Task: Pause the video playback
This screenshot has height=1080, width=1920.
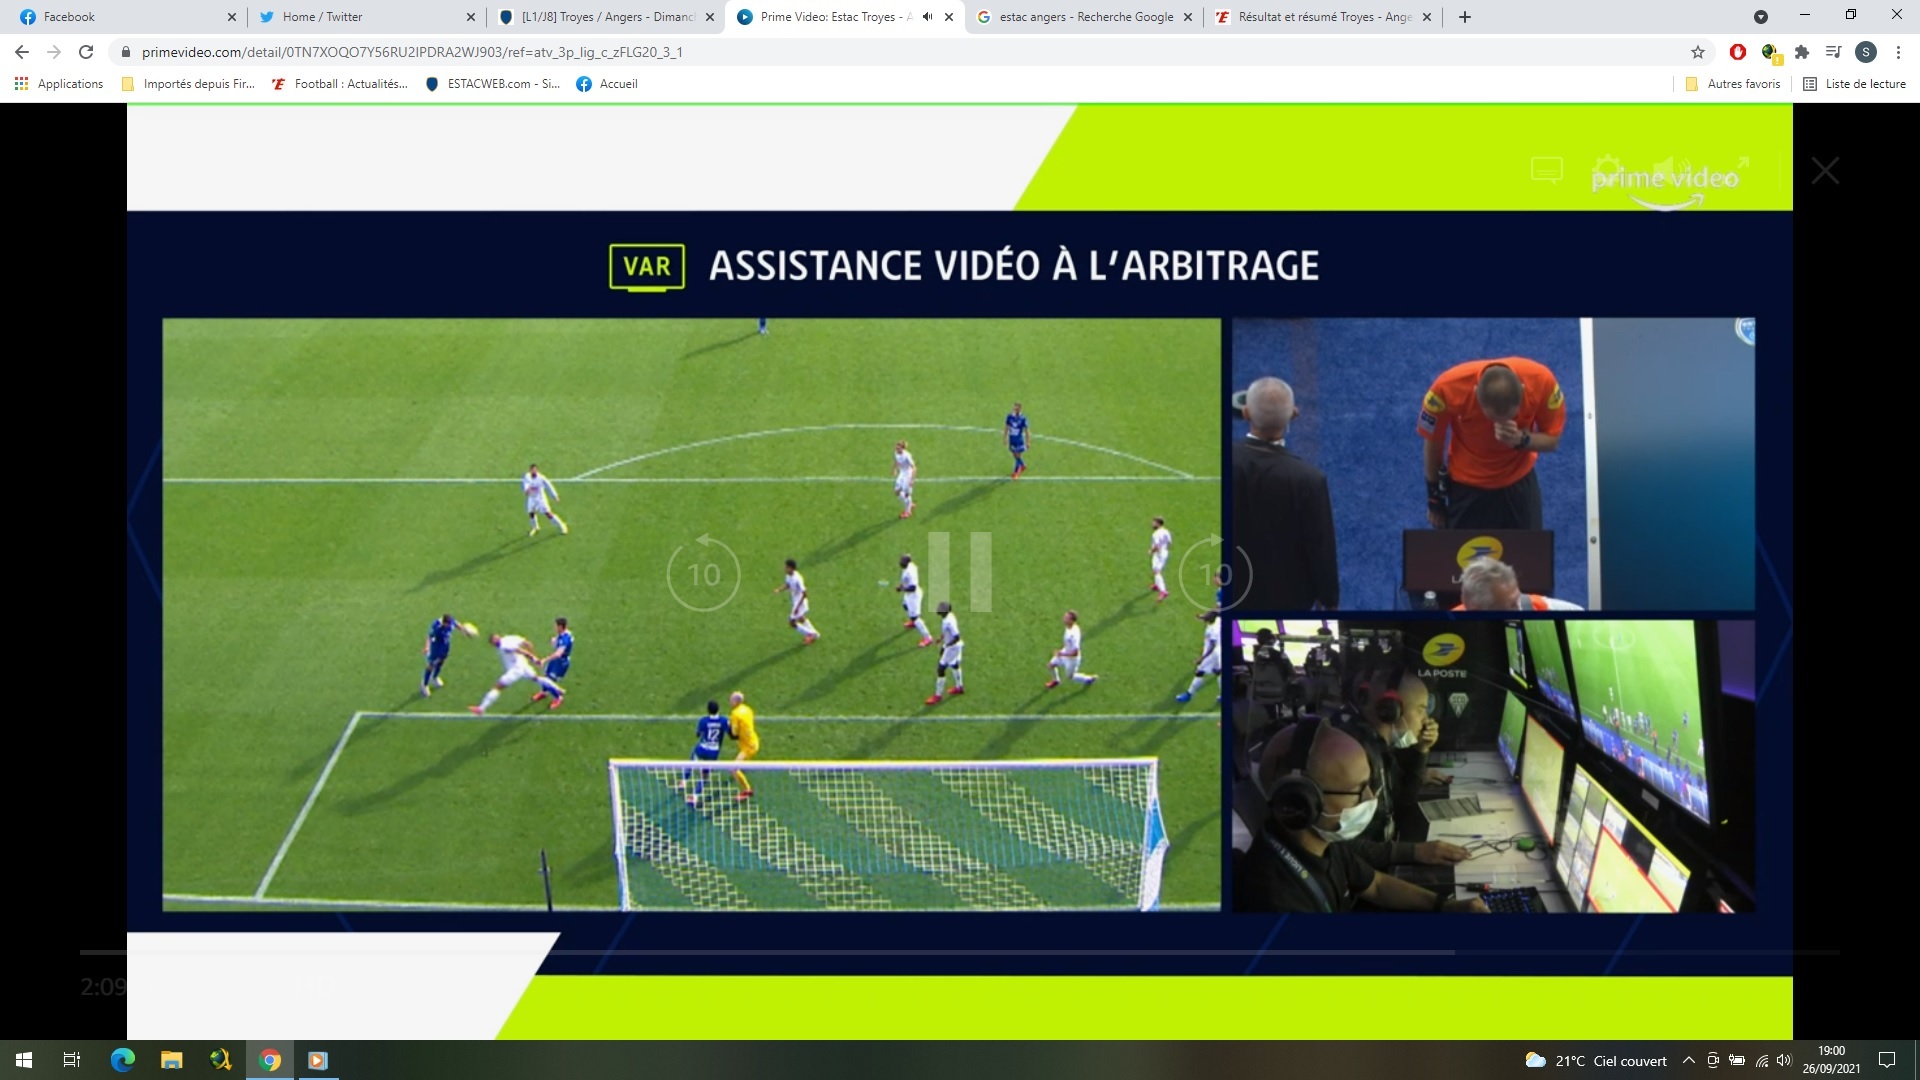Action: click(x=959, y=572)
